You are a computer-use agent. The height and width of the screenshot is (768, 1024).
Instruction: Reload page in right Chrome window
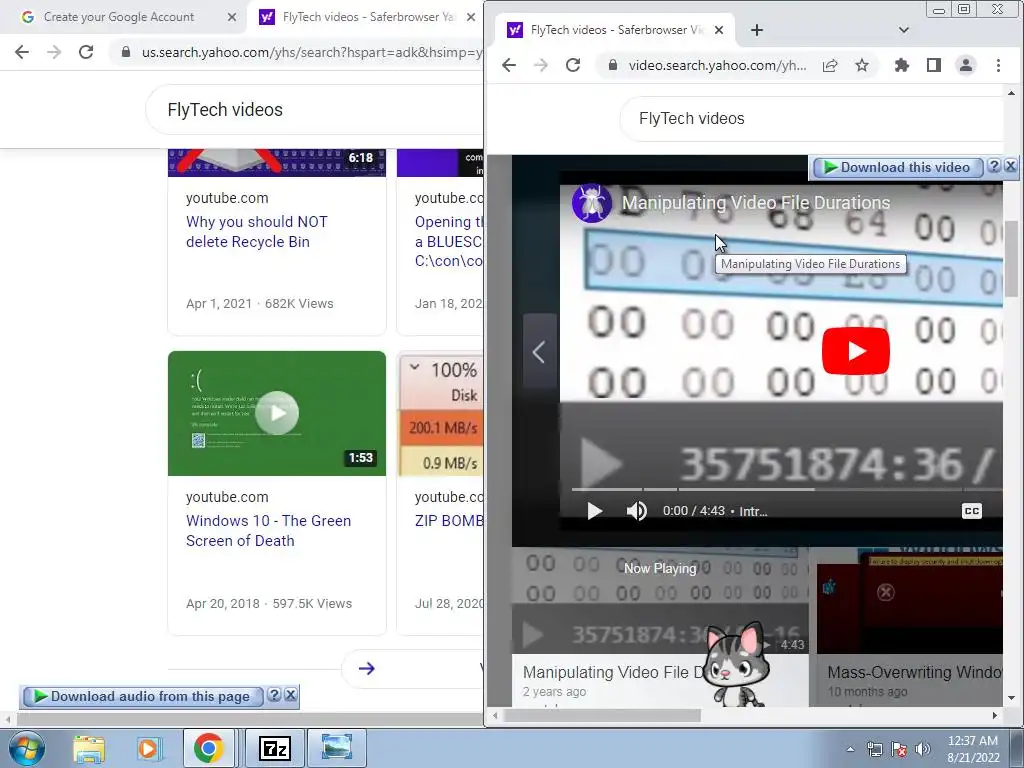tap(573, 65)
